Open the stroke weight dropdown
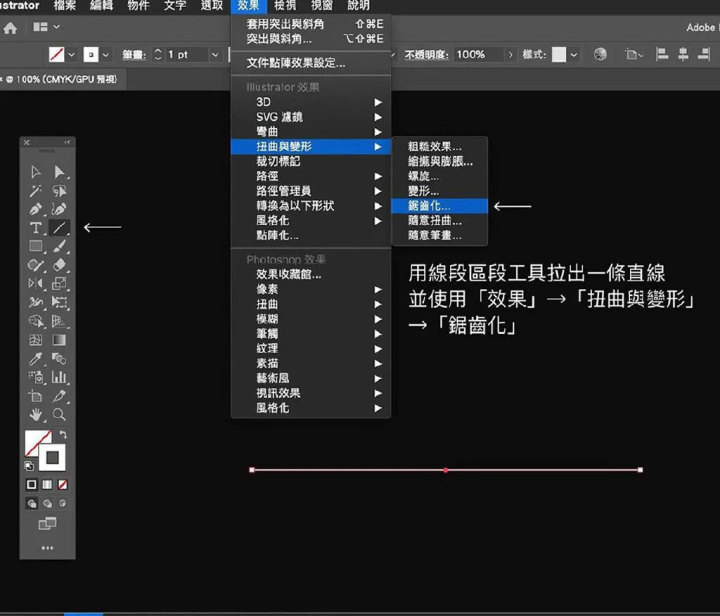Viewport: 720px width, 616px height. coord(215,55)
